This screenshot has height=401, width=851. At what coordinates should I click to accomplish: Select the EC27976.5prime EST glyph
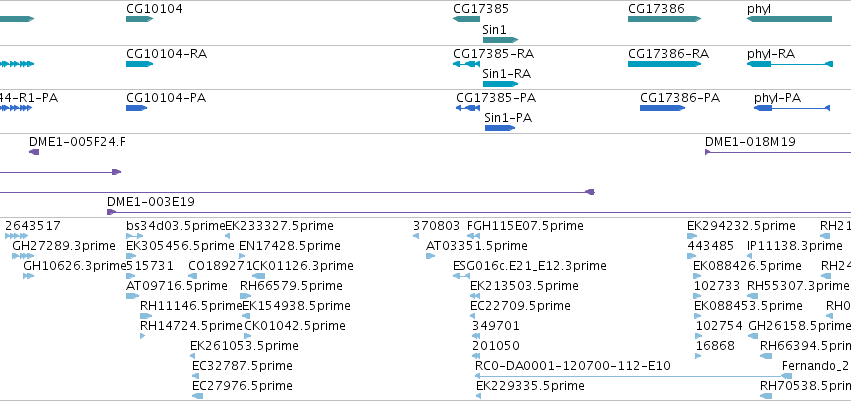(198, 396)
